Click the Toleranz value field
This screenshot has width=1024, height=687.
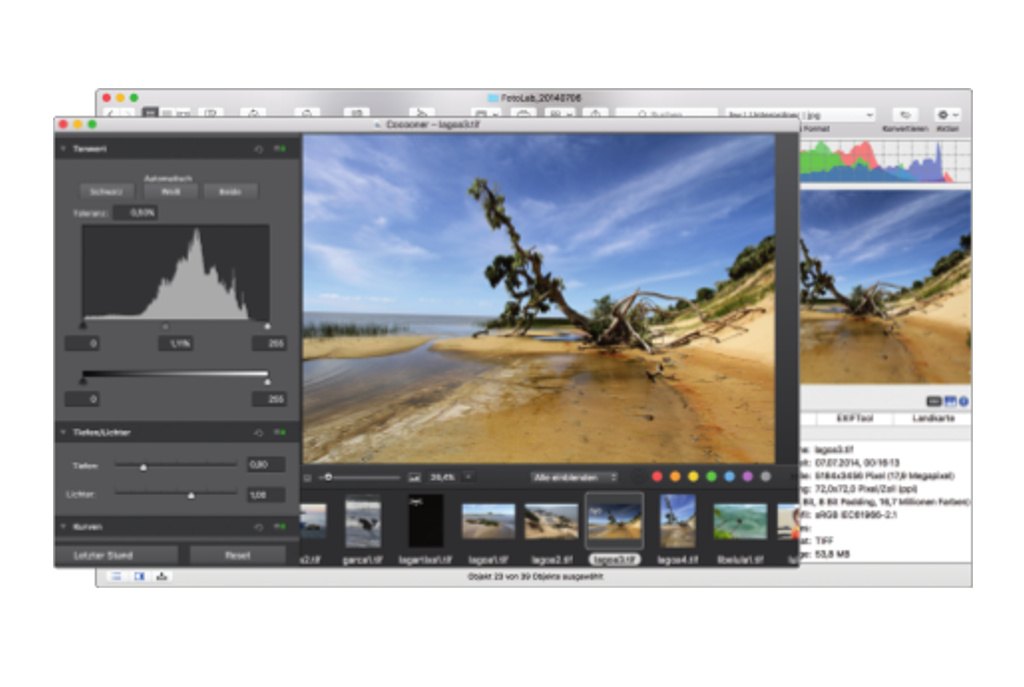[x=135, y=213]
